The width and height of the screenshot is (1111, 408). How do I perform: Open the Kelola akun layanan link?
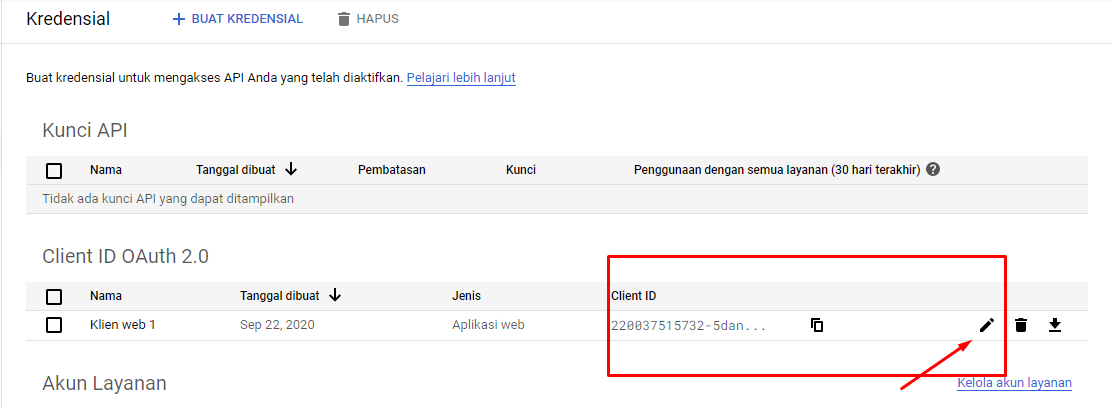coord(1014,383)
